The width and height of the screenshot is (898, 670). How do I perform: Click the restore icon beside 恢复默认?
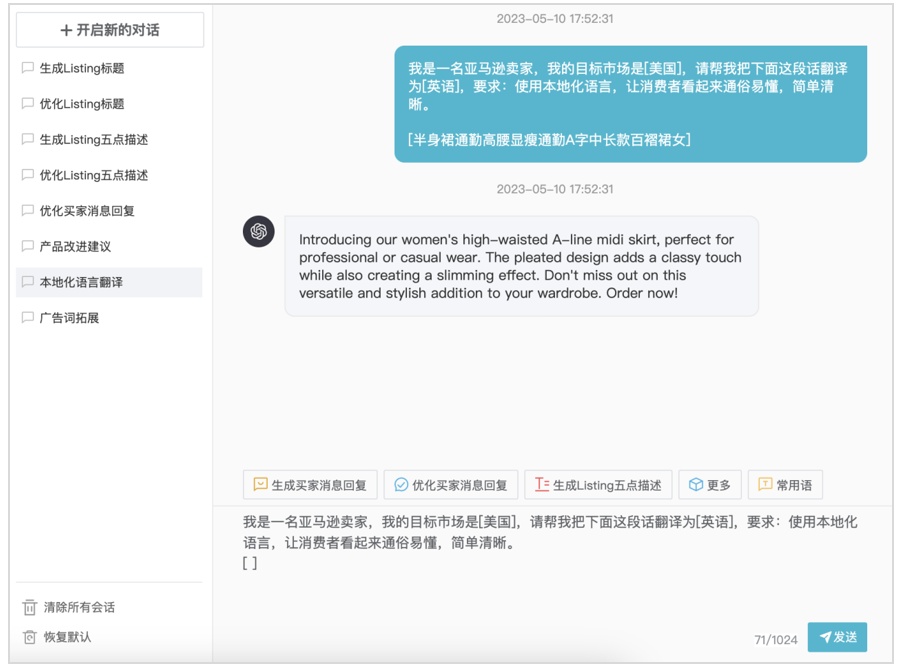(30, 637)
